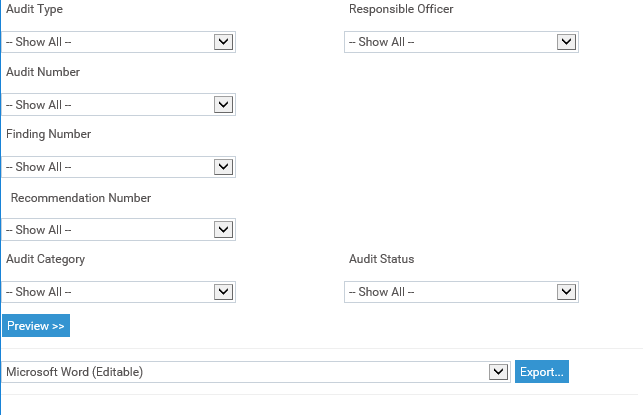This screenshot has height=415, width=643.
Task: Click the Audit Type dropdown arrow button
Action: click(223, 42)
